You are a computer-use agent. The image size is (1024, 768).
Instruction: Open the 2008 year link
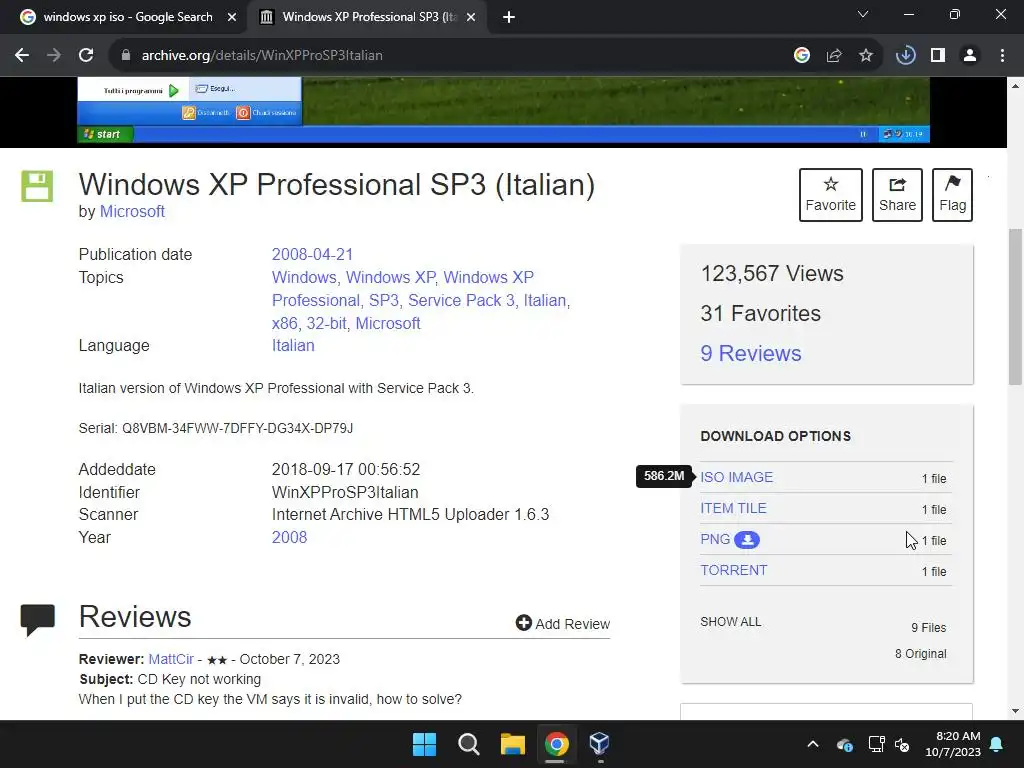289,537
